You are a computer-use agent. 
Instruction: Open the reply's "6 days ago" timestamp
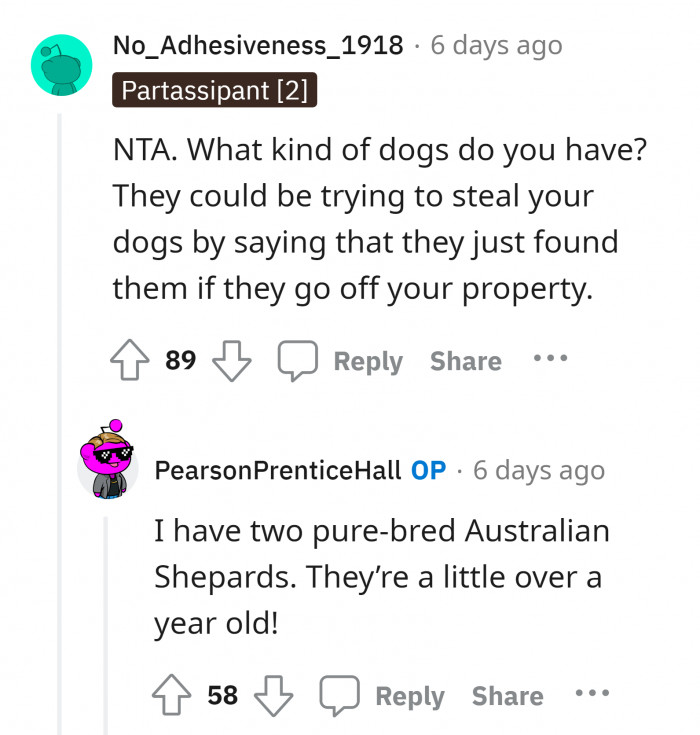(539, 470)
